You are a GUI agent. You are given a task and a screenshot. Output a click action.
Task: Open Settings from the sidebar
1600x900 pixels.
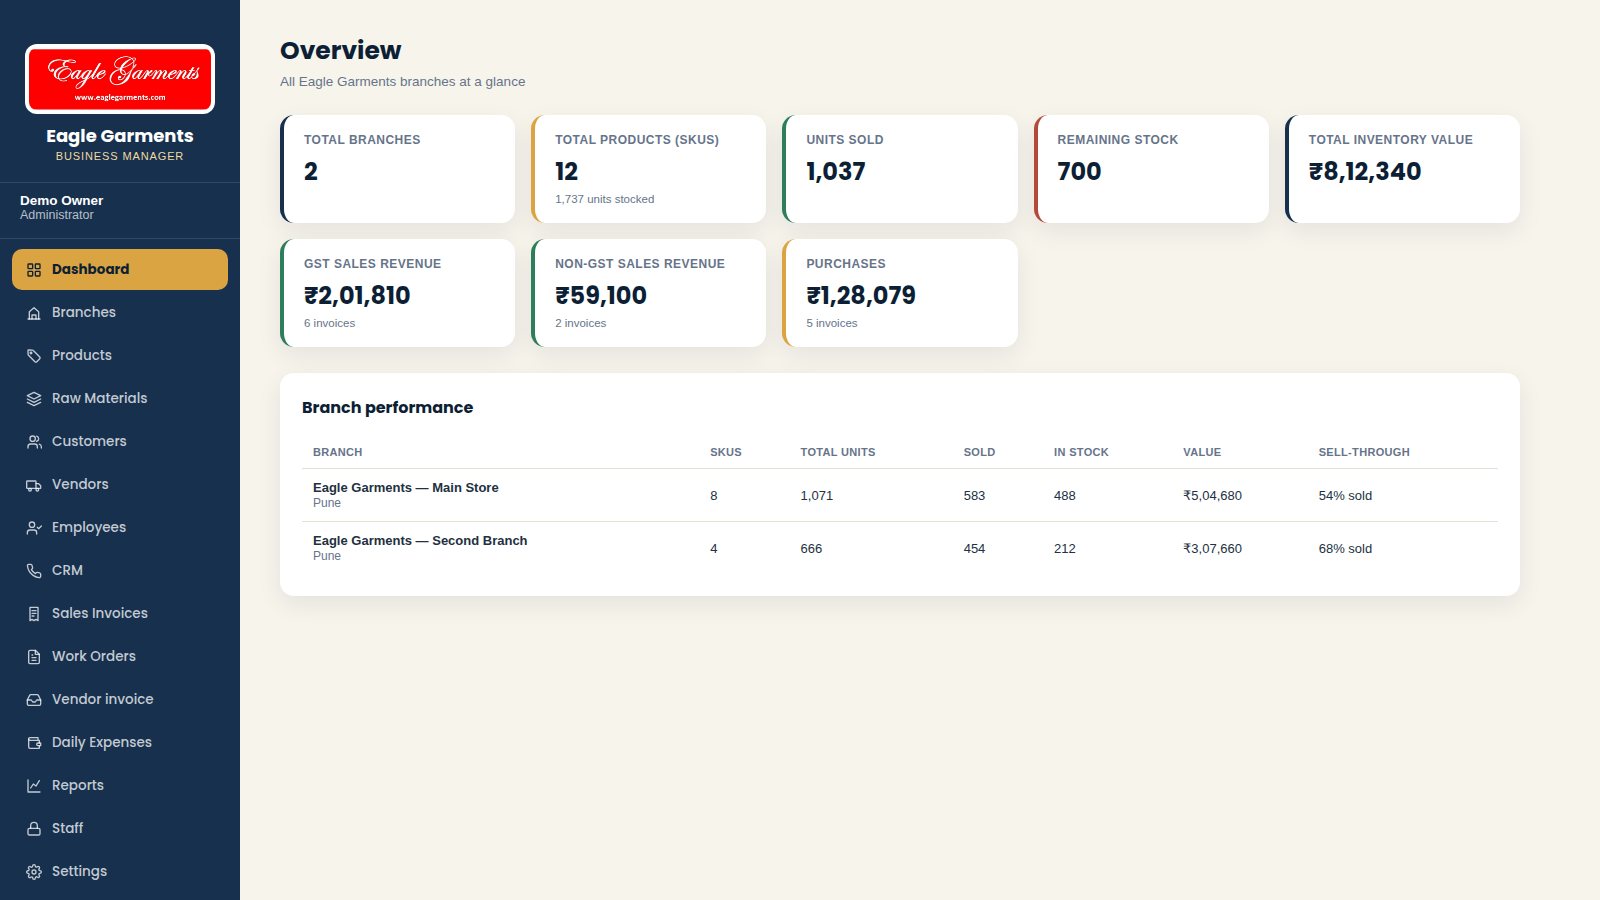(120, 872)
